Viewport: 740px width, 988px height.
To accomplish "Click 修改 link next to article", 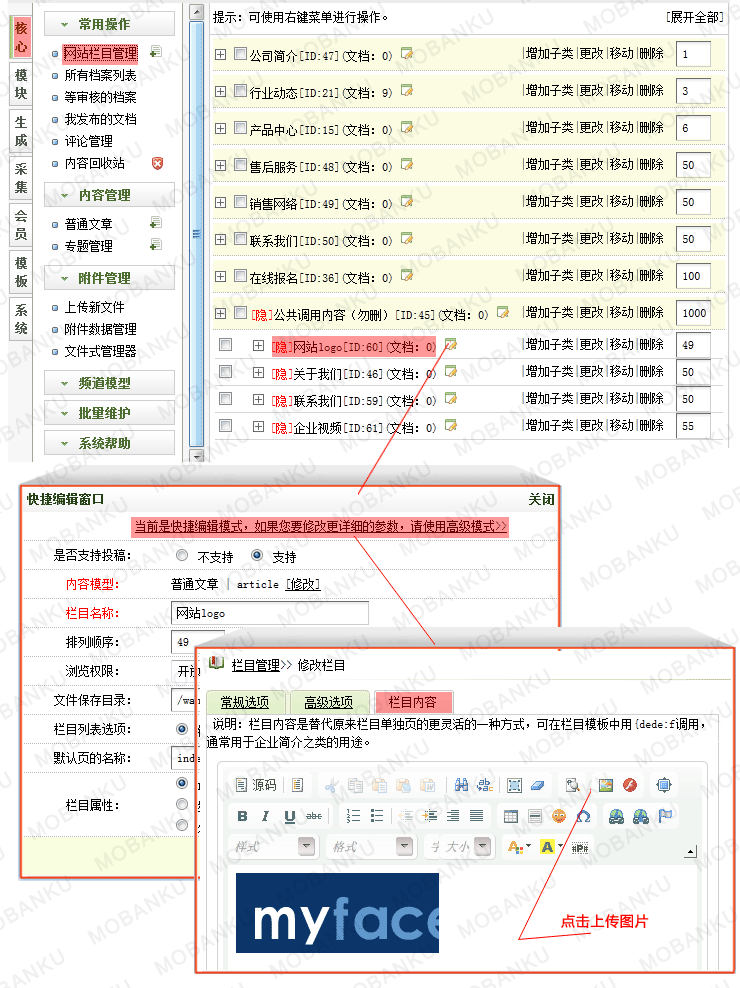I will click(x=303, y=584).
